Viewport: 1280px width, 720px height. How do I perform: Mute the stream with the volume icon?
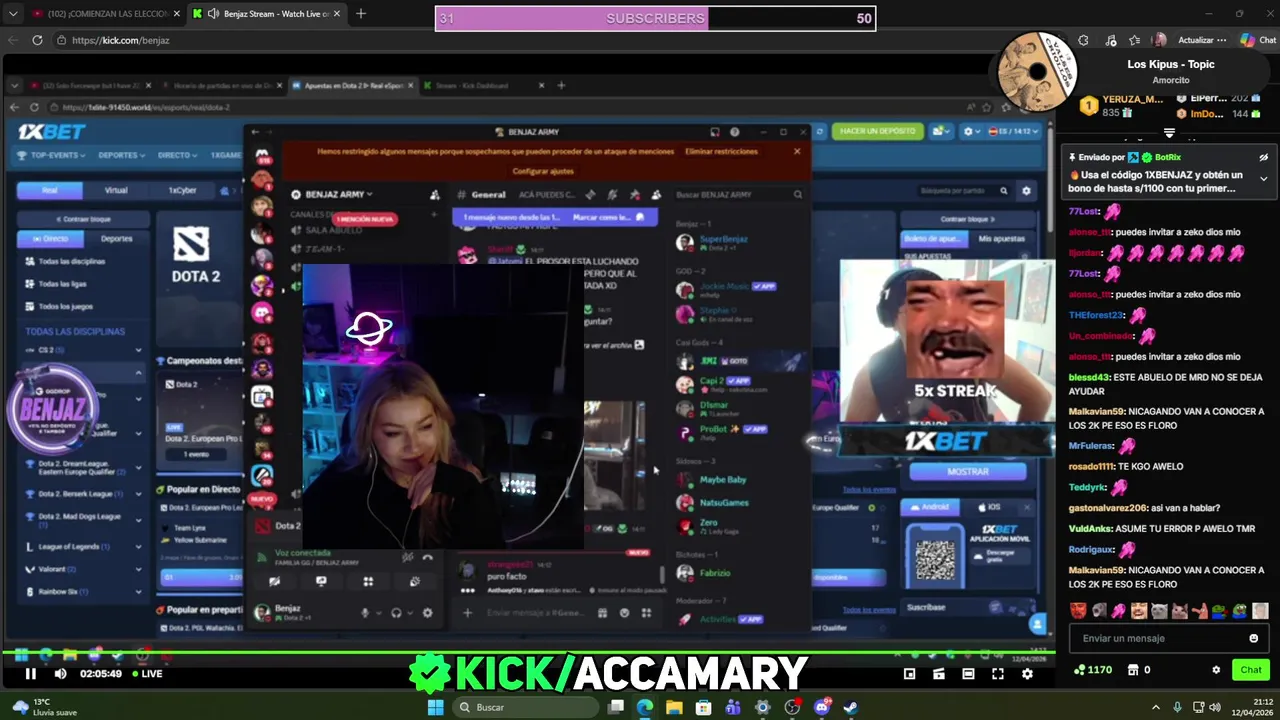click(60, 674)
